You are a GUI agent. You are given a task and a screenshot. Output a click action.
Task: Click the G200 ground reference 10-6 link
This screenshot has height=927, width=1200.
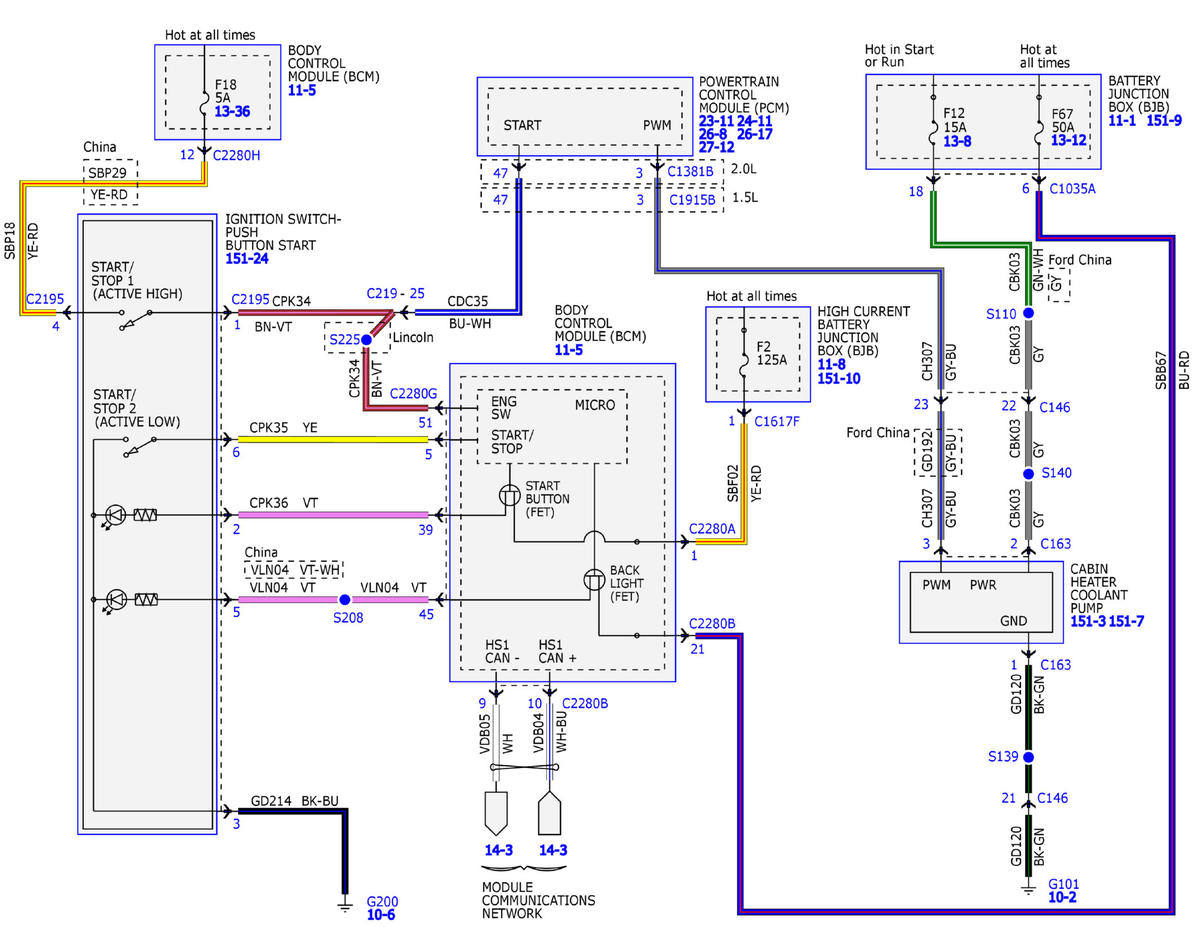[x=382, y=914]
